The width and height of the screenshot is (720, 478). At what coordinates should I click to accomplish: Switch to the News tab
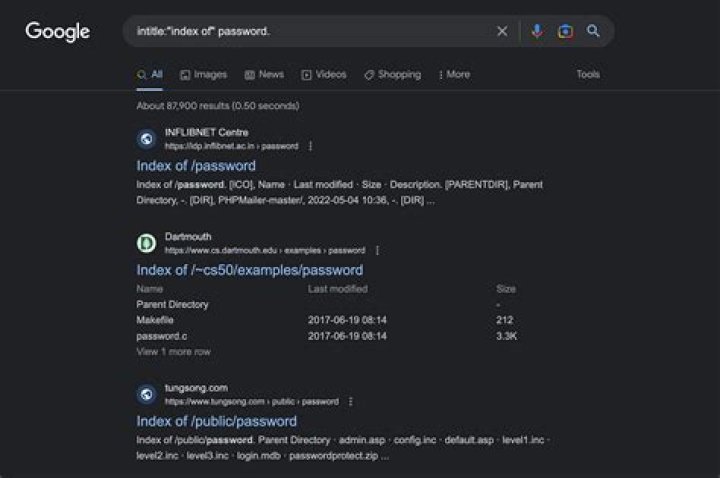pyautogui.click(x=264, y=74)
